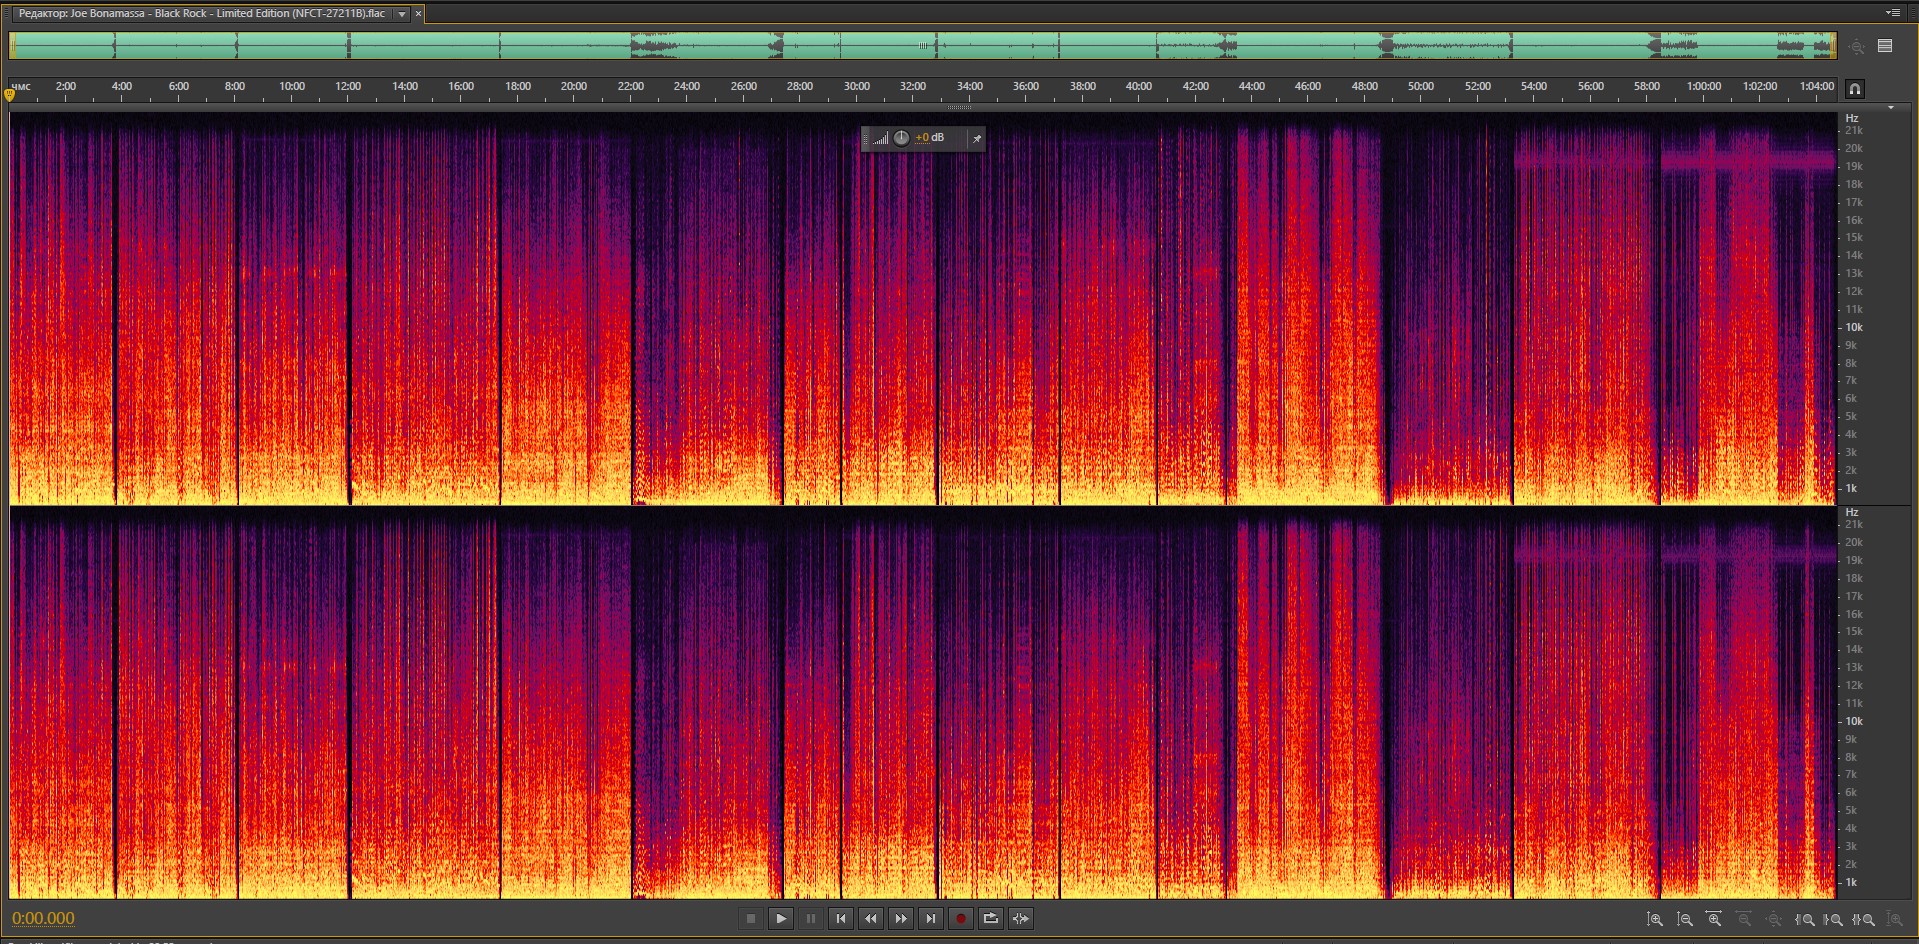The width and height of the screenshot is (1919, 944).
Task: Zoom out amplitude using bottom zoom icon
Action: click(x=1685, y=919)
